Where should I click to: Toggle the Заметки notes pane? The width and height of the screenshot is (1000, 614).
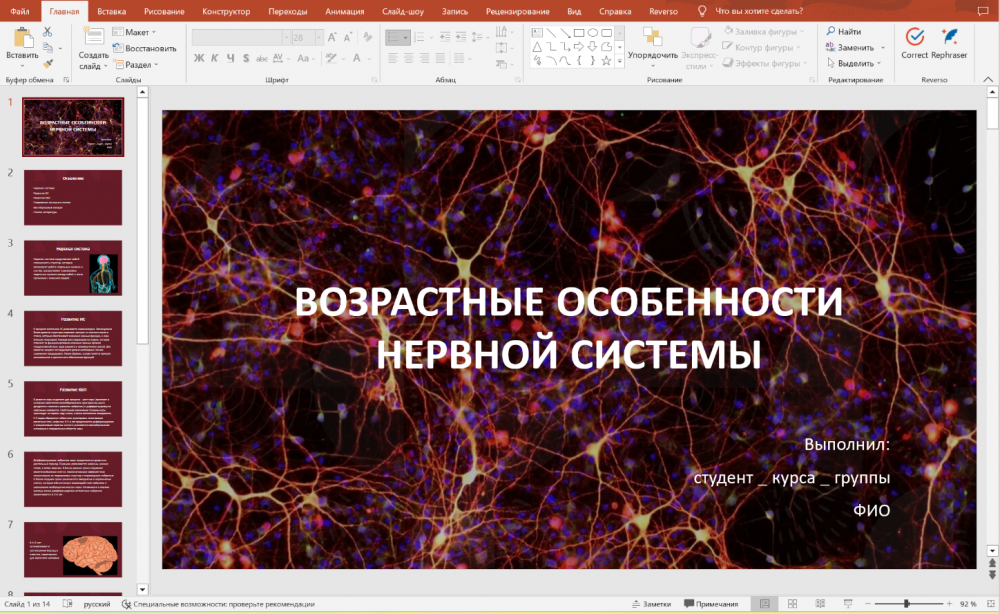click(651, 604)
